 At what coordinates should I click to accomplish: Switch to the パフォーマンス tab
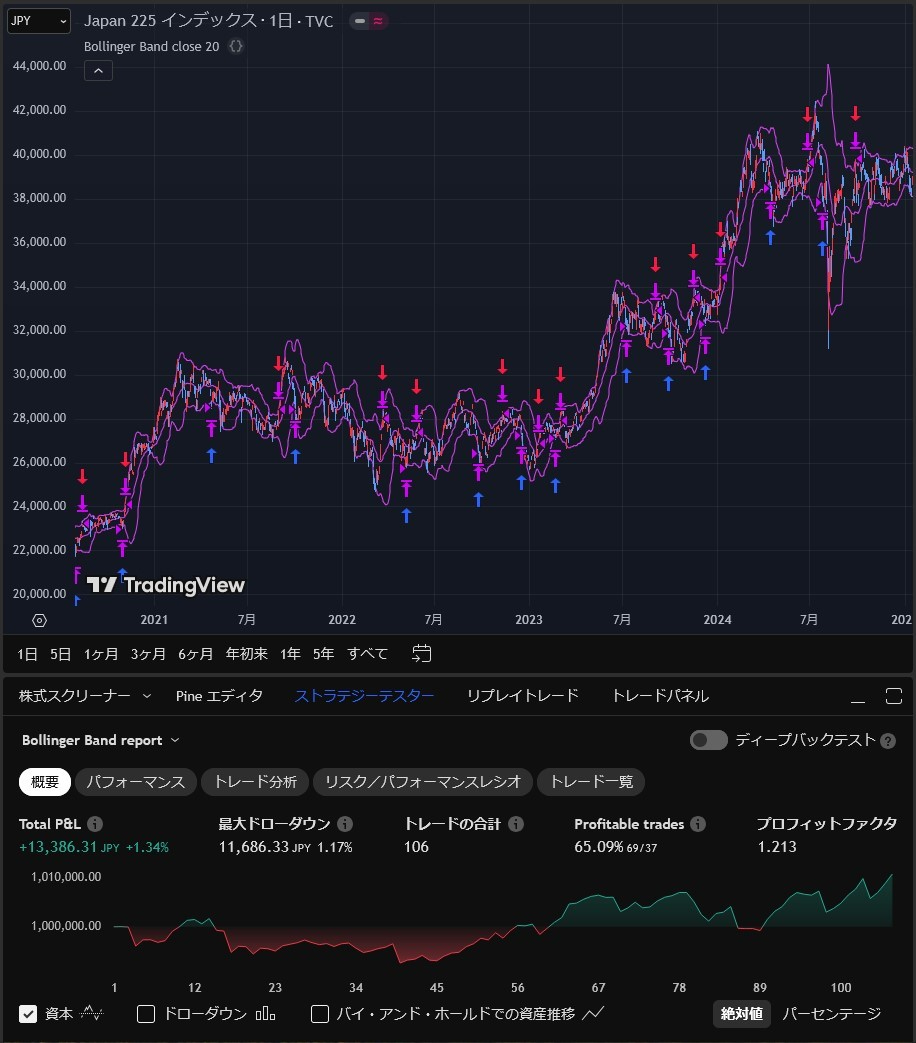pos(135,782)
